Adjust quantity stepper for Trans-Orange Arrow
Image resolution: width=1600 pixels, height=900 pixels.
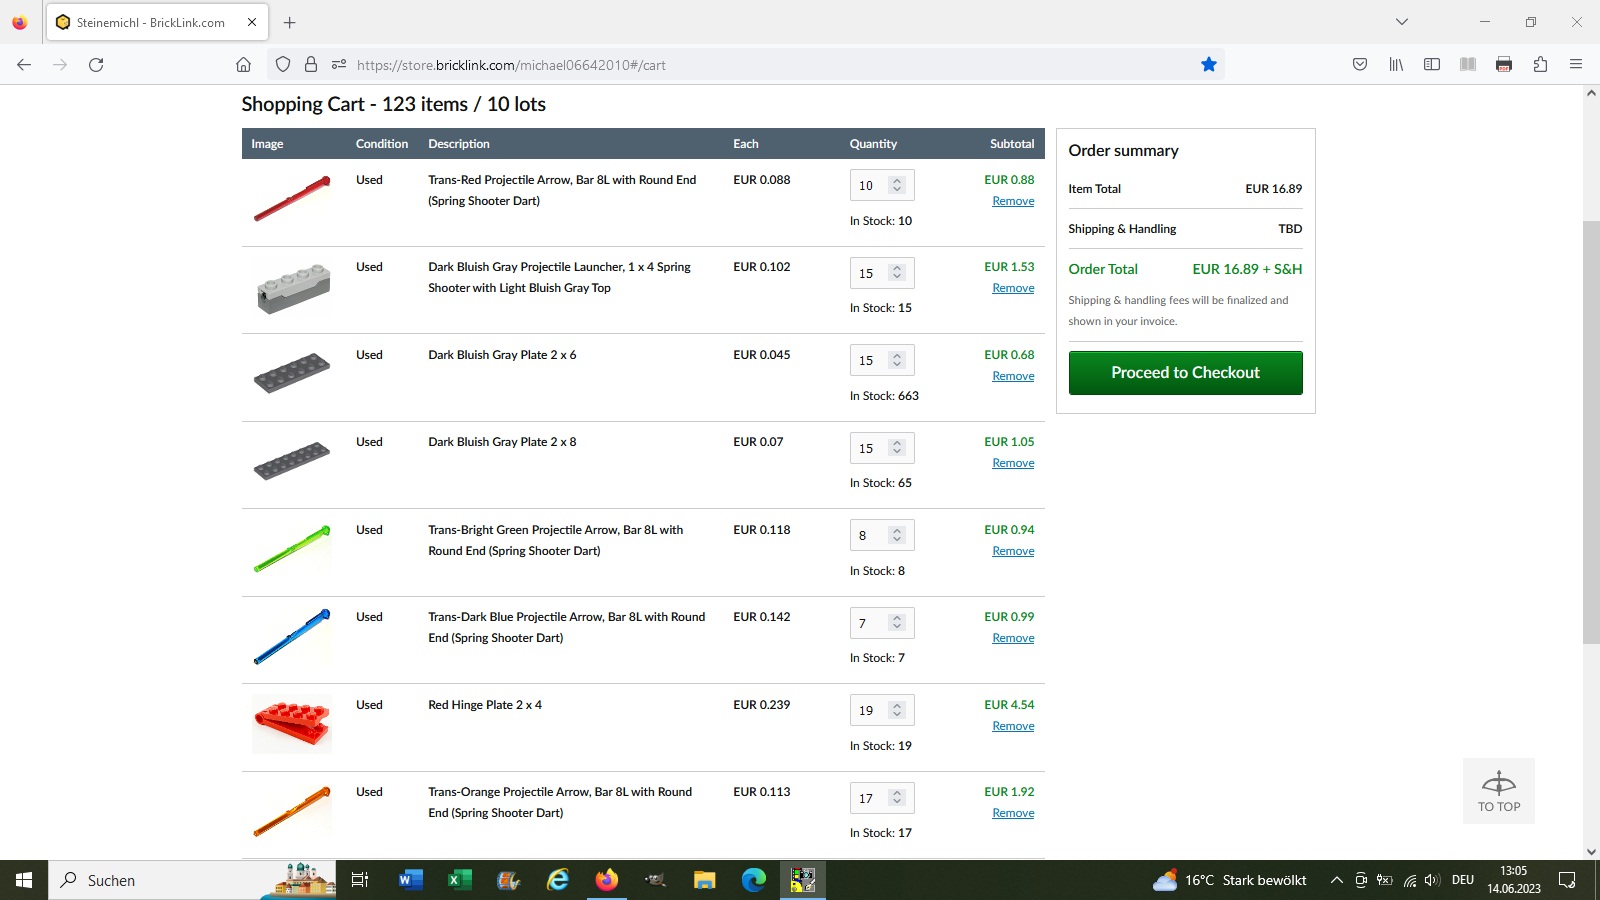click(897, 798)
